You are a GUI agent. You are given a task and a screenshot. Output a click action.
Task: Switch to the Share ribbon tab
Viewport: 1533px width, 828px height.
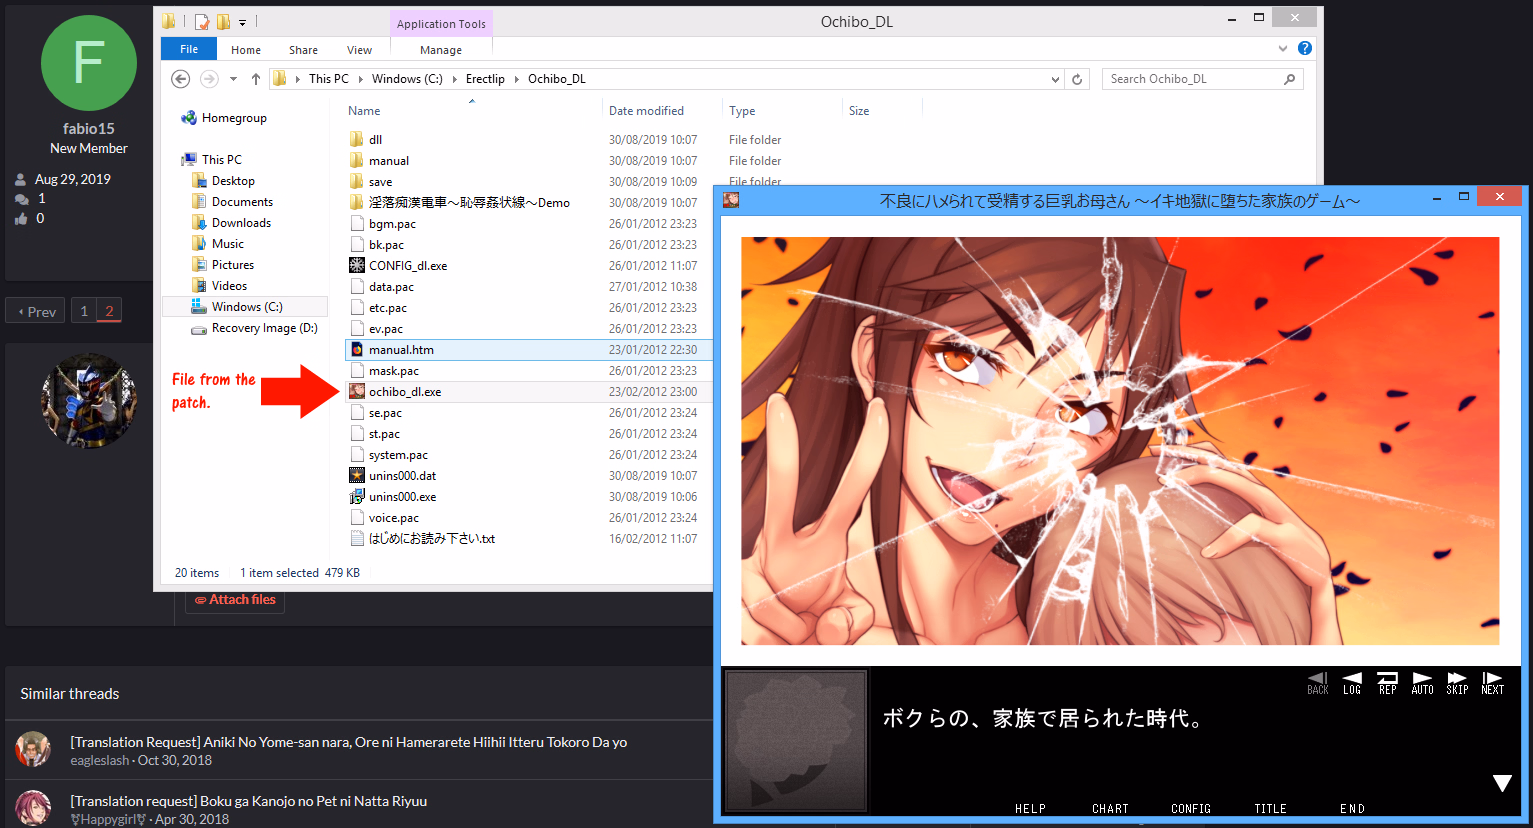point(303,50)
